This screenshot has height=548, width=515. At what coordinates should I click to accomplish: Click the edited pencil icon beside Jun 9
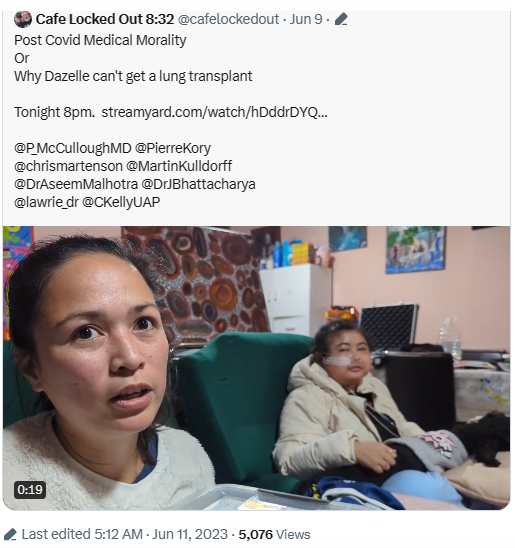[341, 19]
